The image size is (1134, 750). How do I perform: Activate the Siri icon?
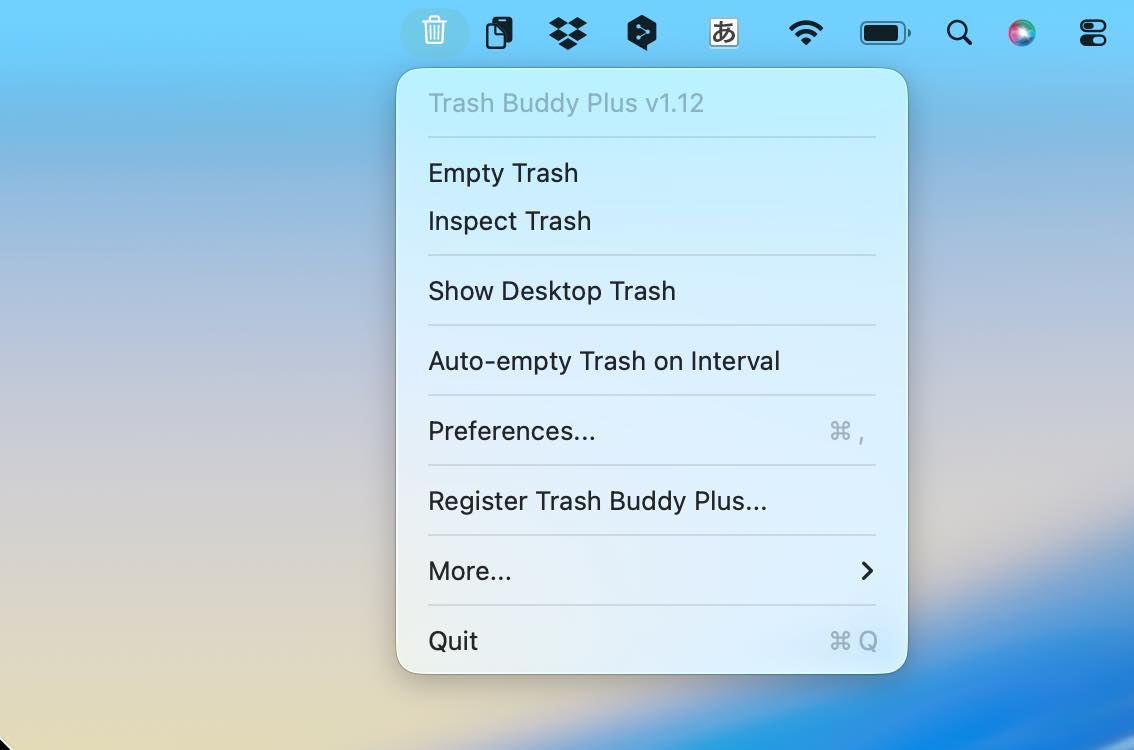1021,33
